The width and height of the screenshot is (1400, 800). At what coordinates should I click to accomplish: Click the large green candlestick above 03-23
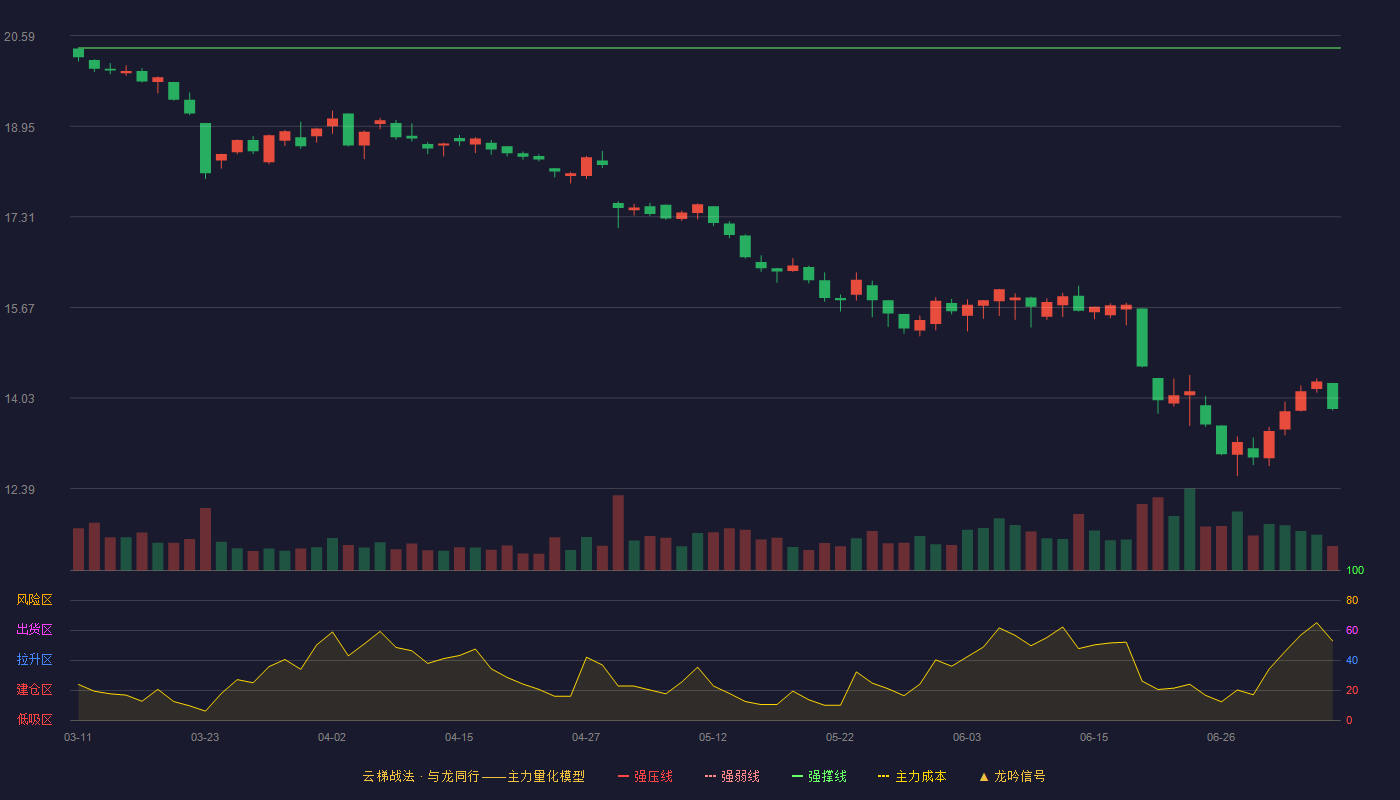[x=205, y=148]
